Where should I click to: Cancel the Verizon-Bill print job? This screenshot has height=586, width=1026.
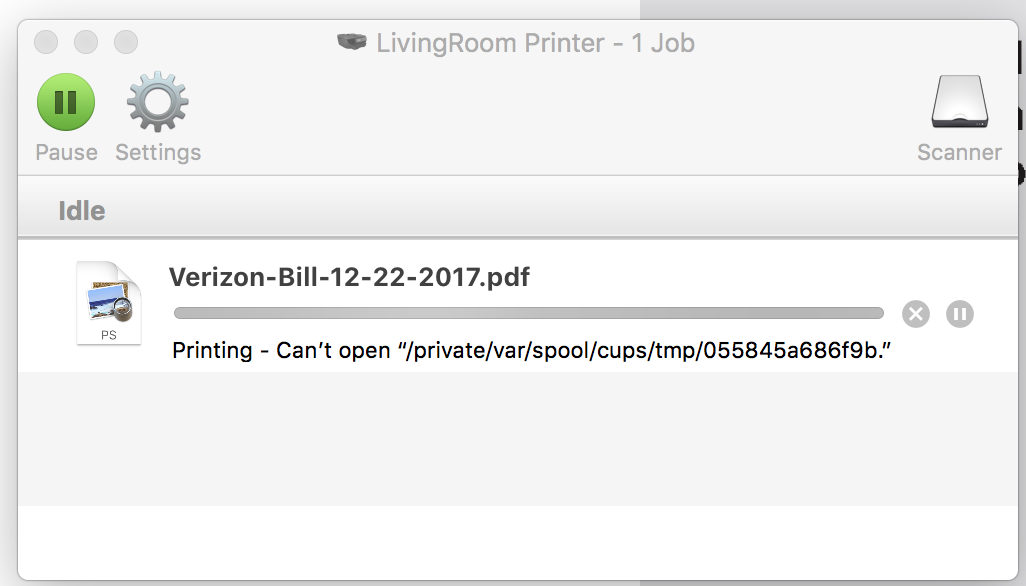(x=915, y=314)
